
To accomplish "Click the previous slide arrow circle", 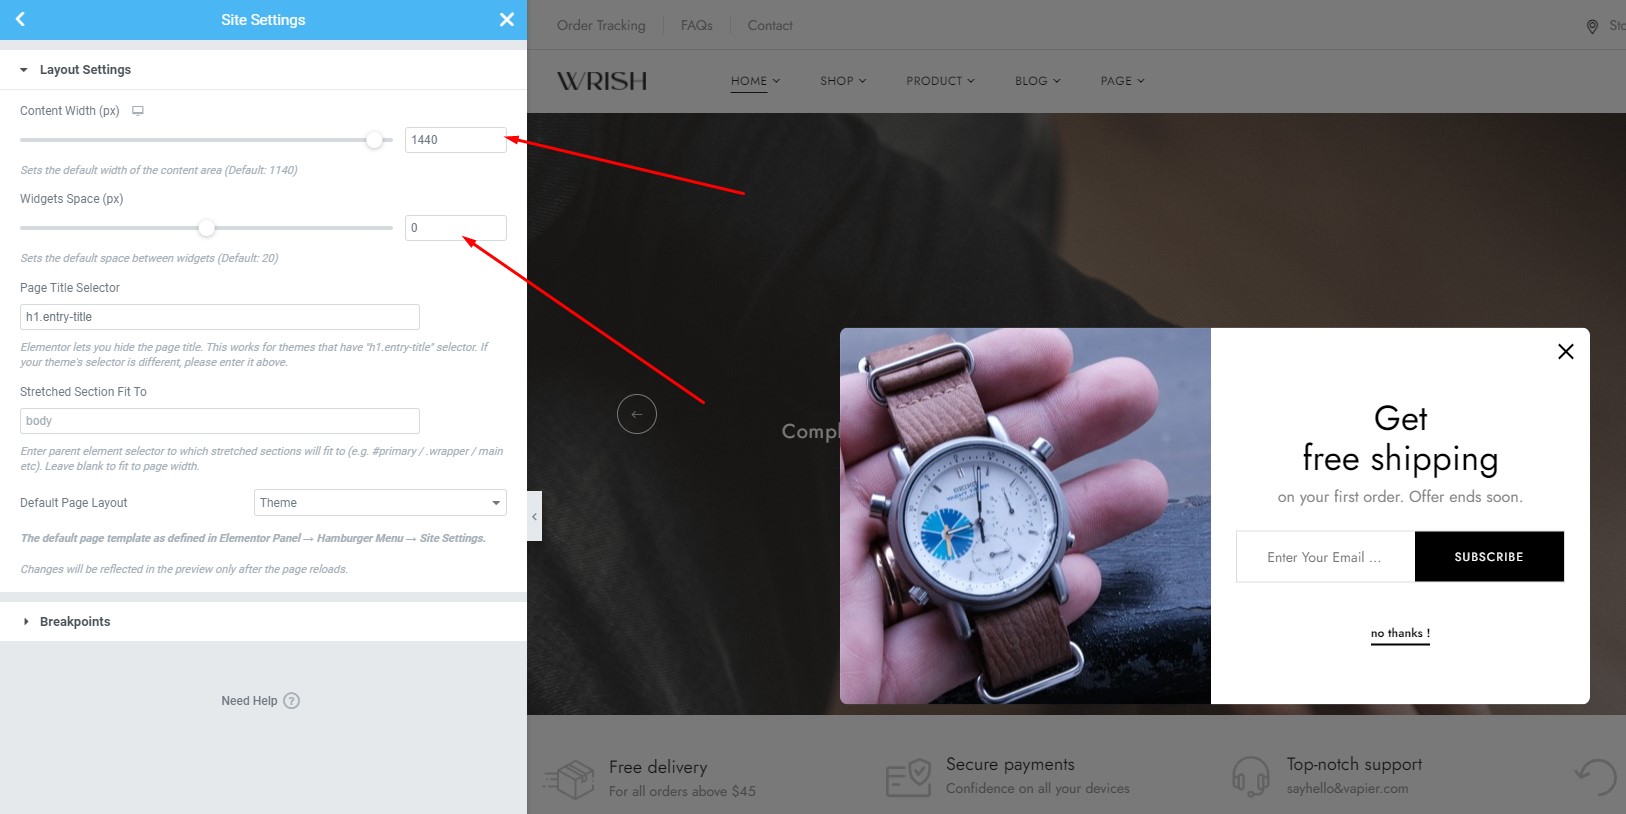I will pyautogui.click(x=637, y=414).
